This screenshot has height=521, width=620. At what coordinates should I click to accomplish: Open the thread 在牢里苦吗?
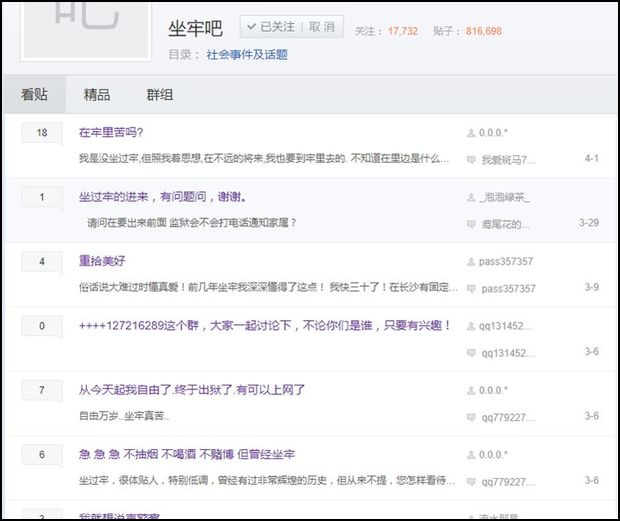(111, 132)
